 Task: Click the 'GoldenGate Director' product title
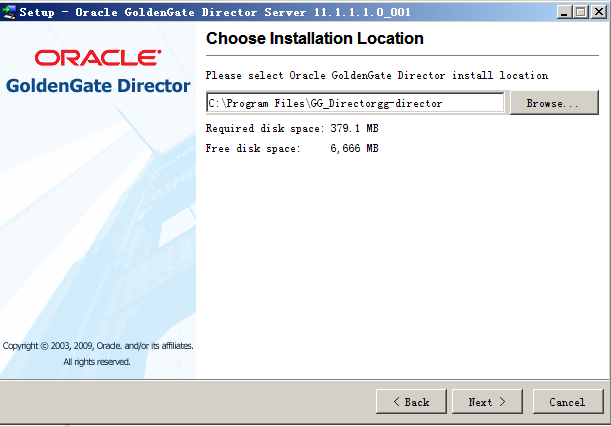(x=98, y=86)
